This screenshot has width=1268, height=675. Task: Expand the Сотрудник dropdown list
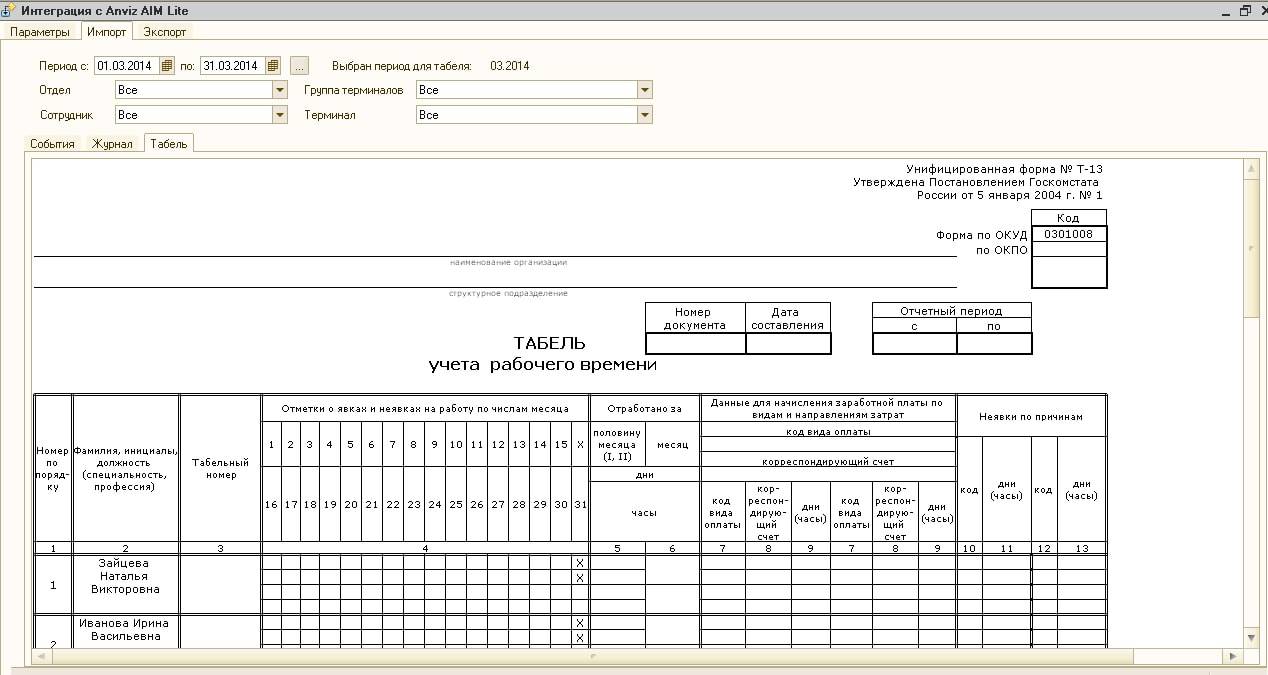coord(280,115)
